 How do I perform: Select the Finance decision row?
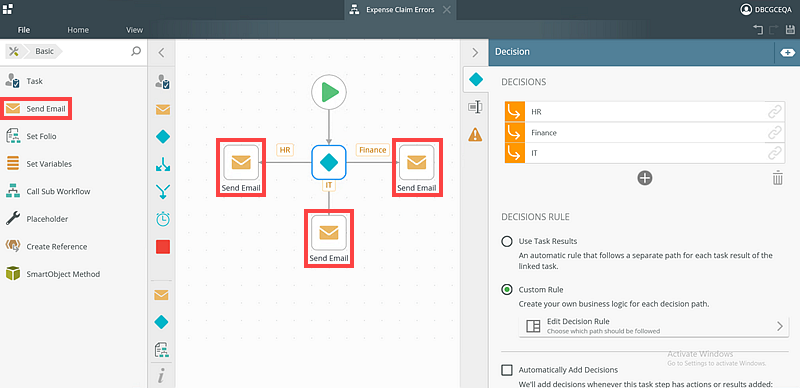pyautogui.click(x=645, y=133)
